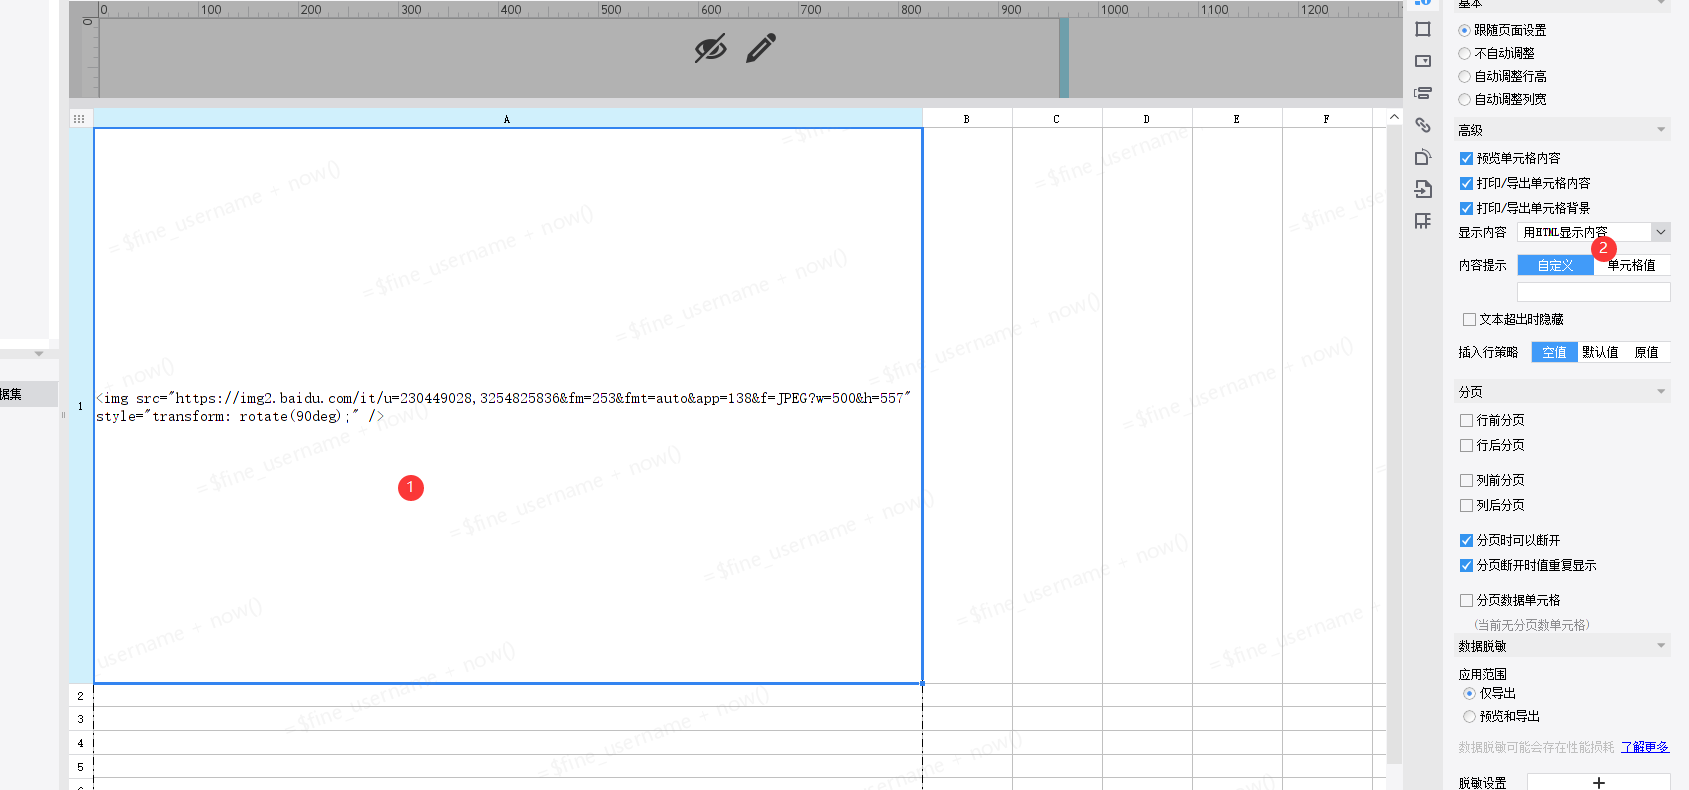
Task: Uncheck 分页断开时值重复显示 checkbox
Action: [1466, 565]
